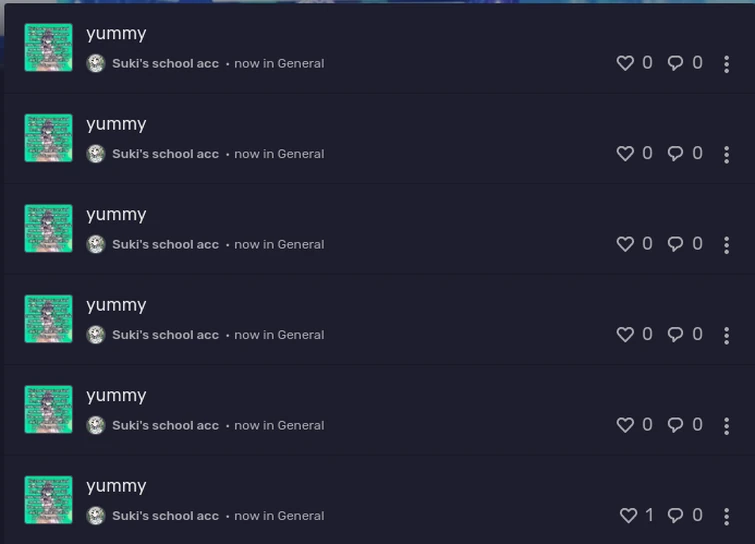Click the fourth post's thumbnail image
755x544 pixels.
(48, 319)
